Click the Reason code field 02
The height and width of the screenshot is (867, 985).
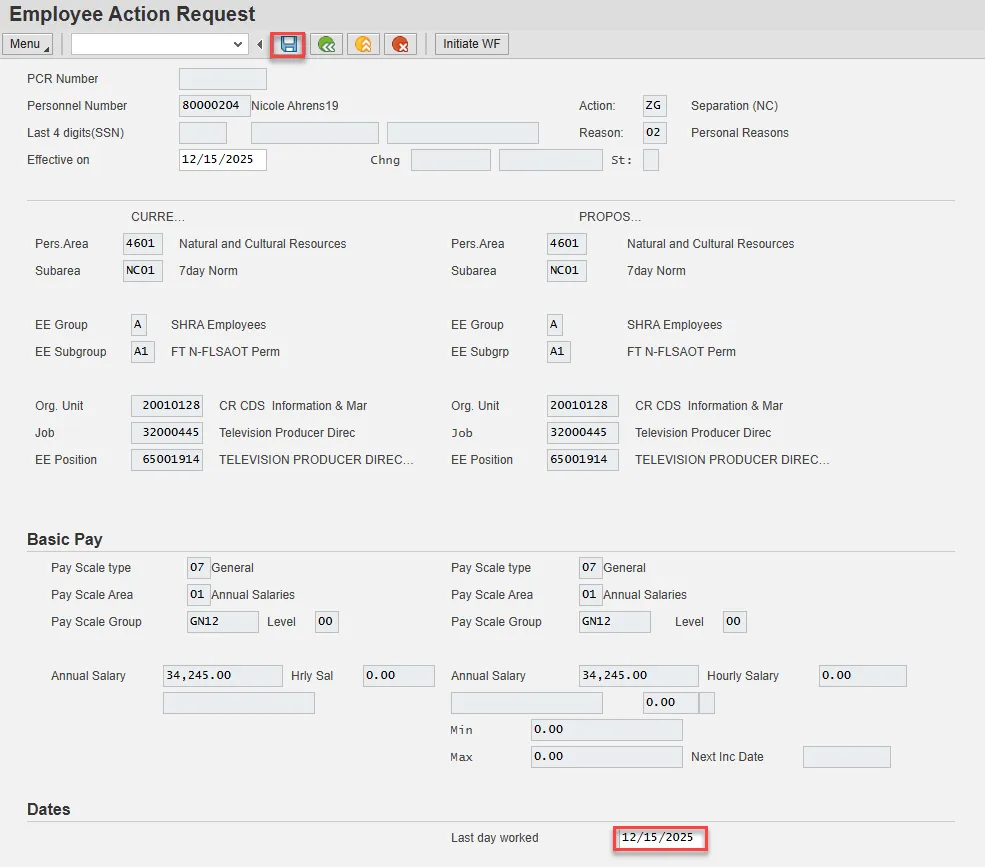coord(654,133)
